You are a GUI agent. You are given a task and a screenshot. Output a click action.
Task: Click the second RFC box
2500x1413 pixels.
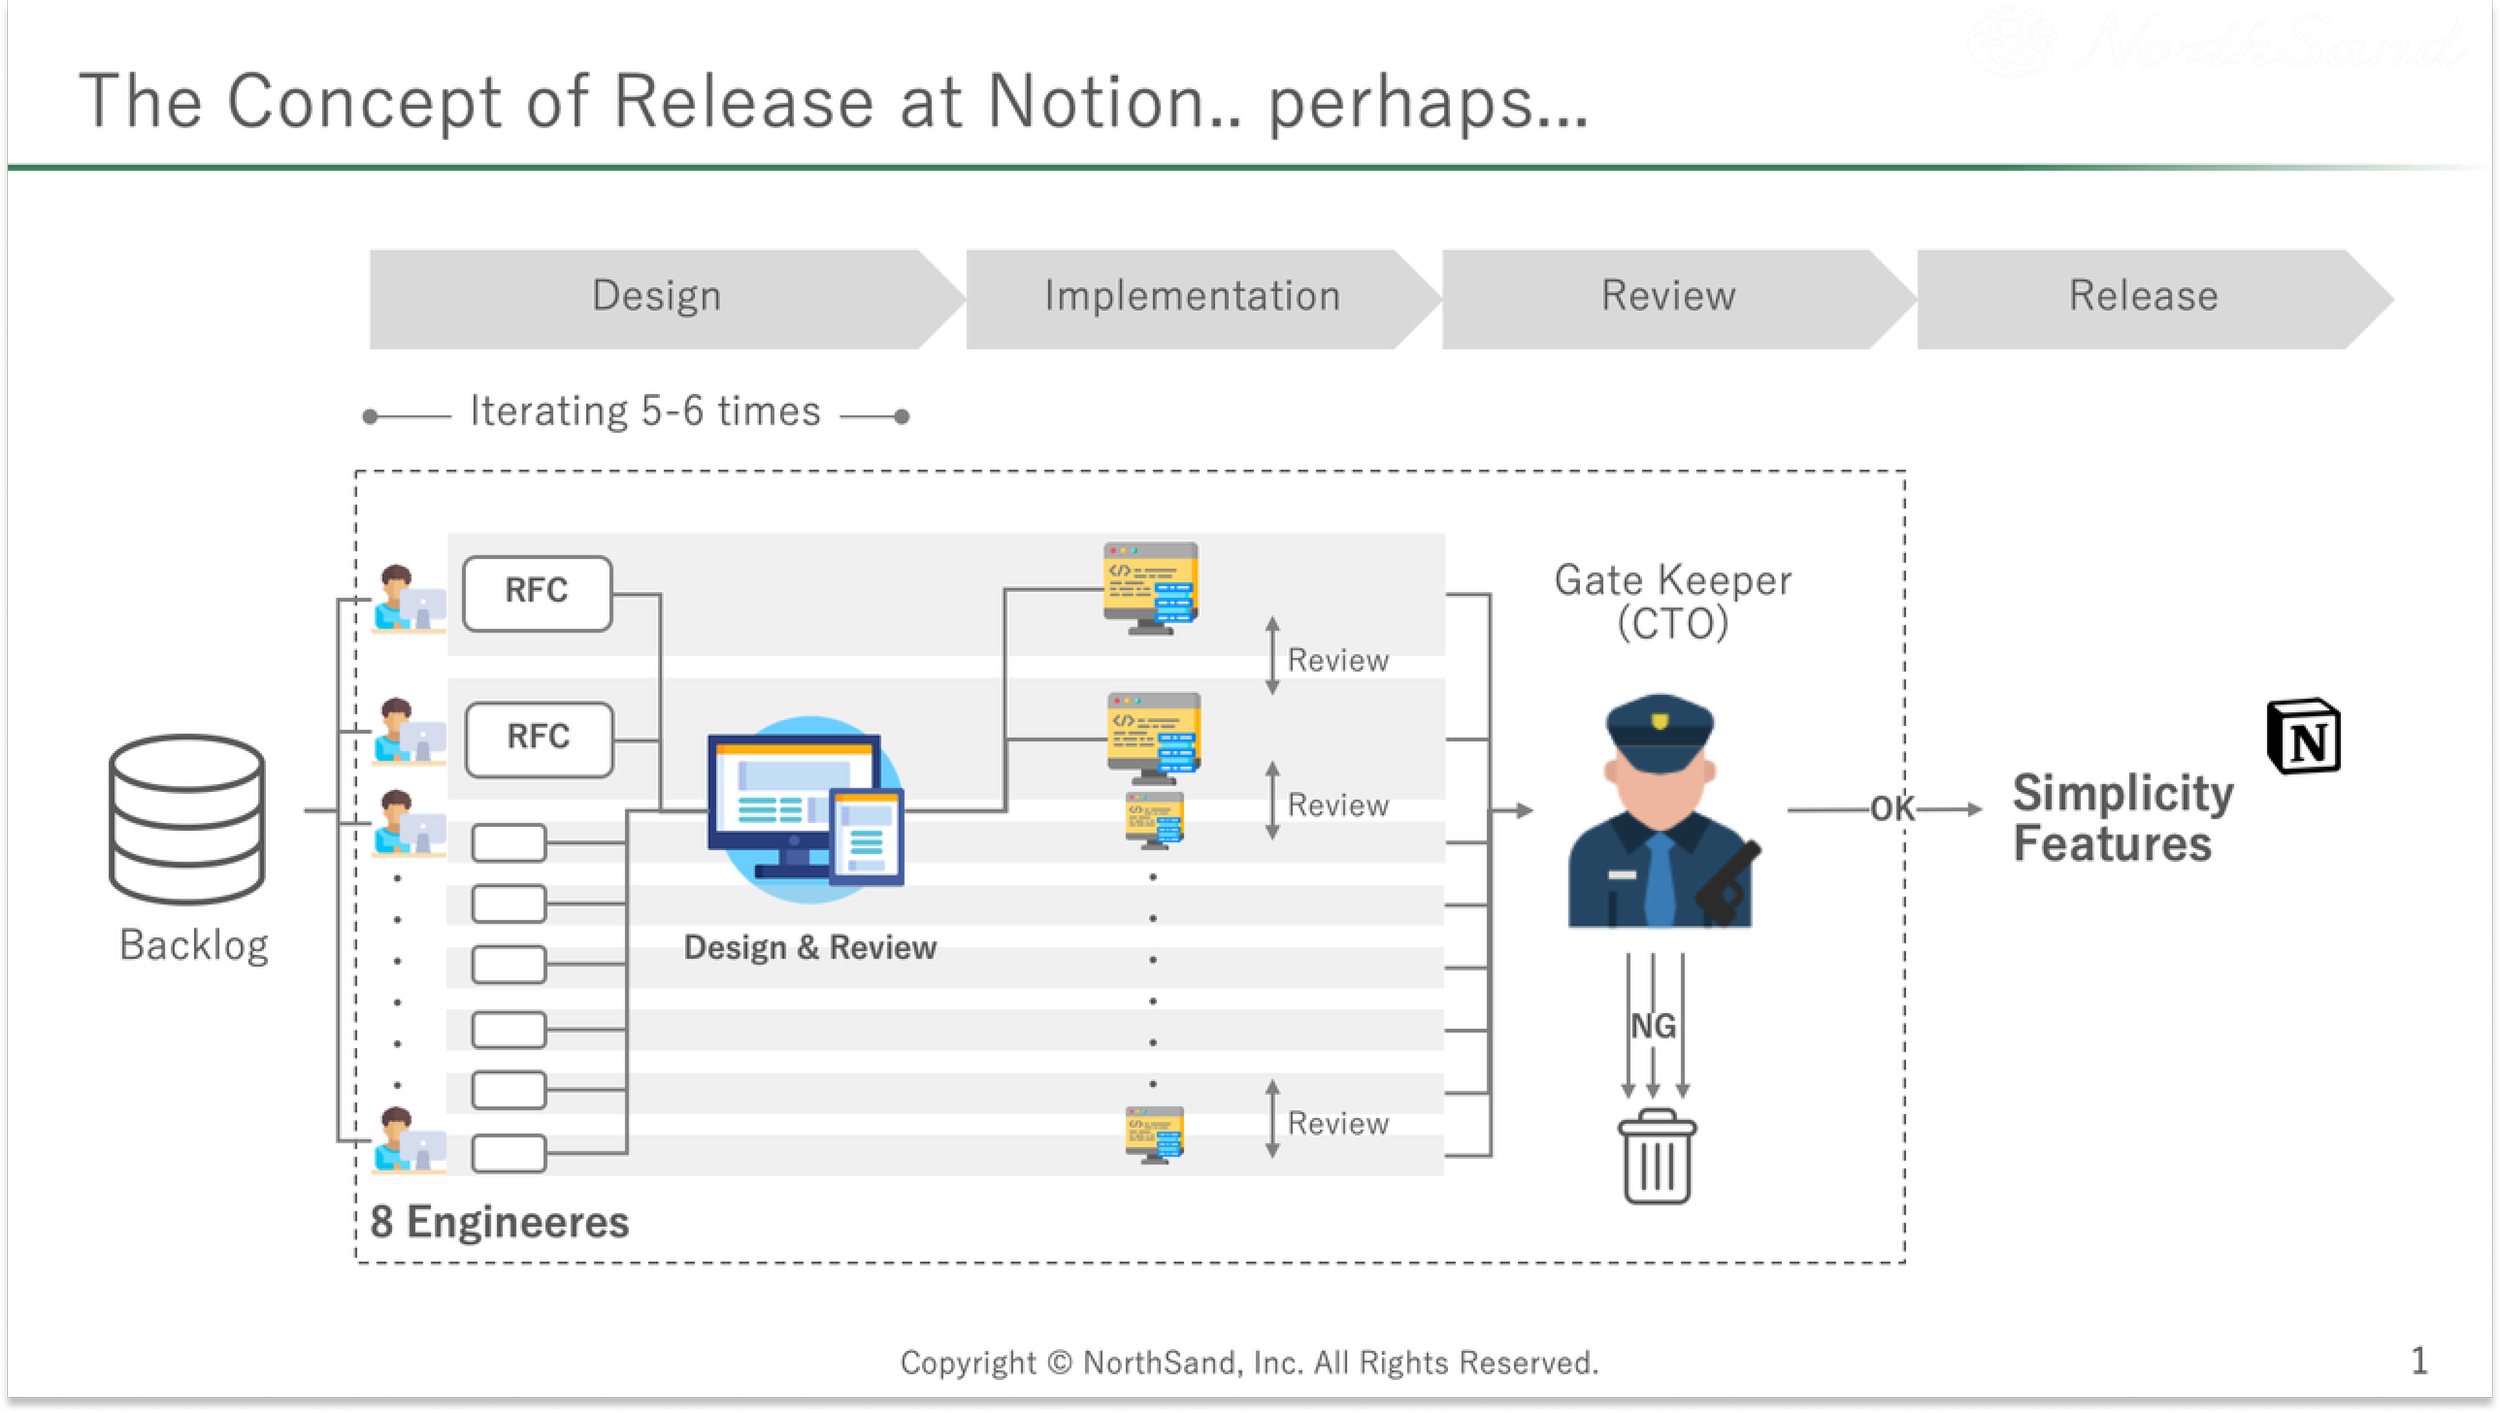coord(539,739)
